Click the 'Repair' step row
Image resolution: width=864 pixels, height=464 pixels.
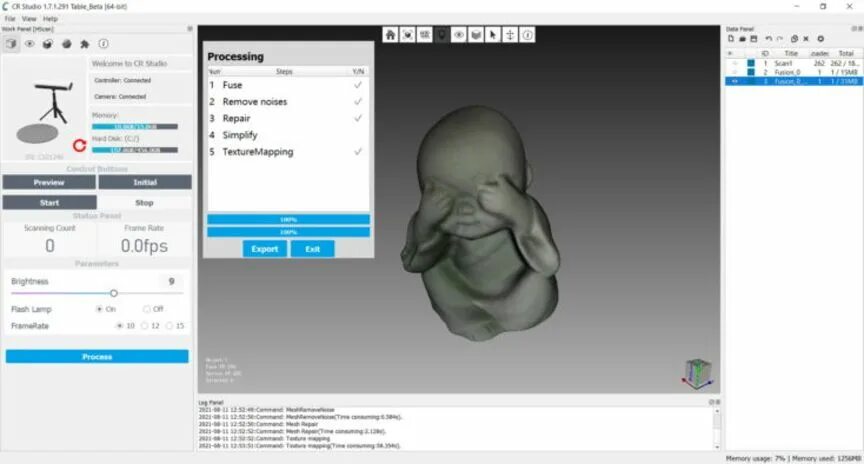288,118
